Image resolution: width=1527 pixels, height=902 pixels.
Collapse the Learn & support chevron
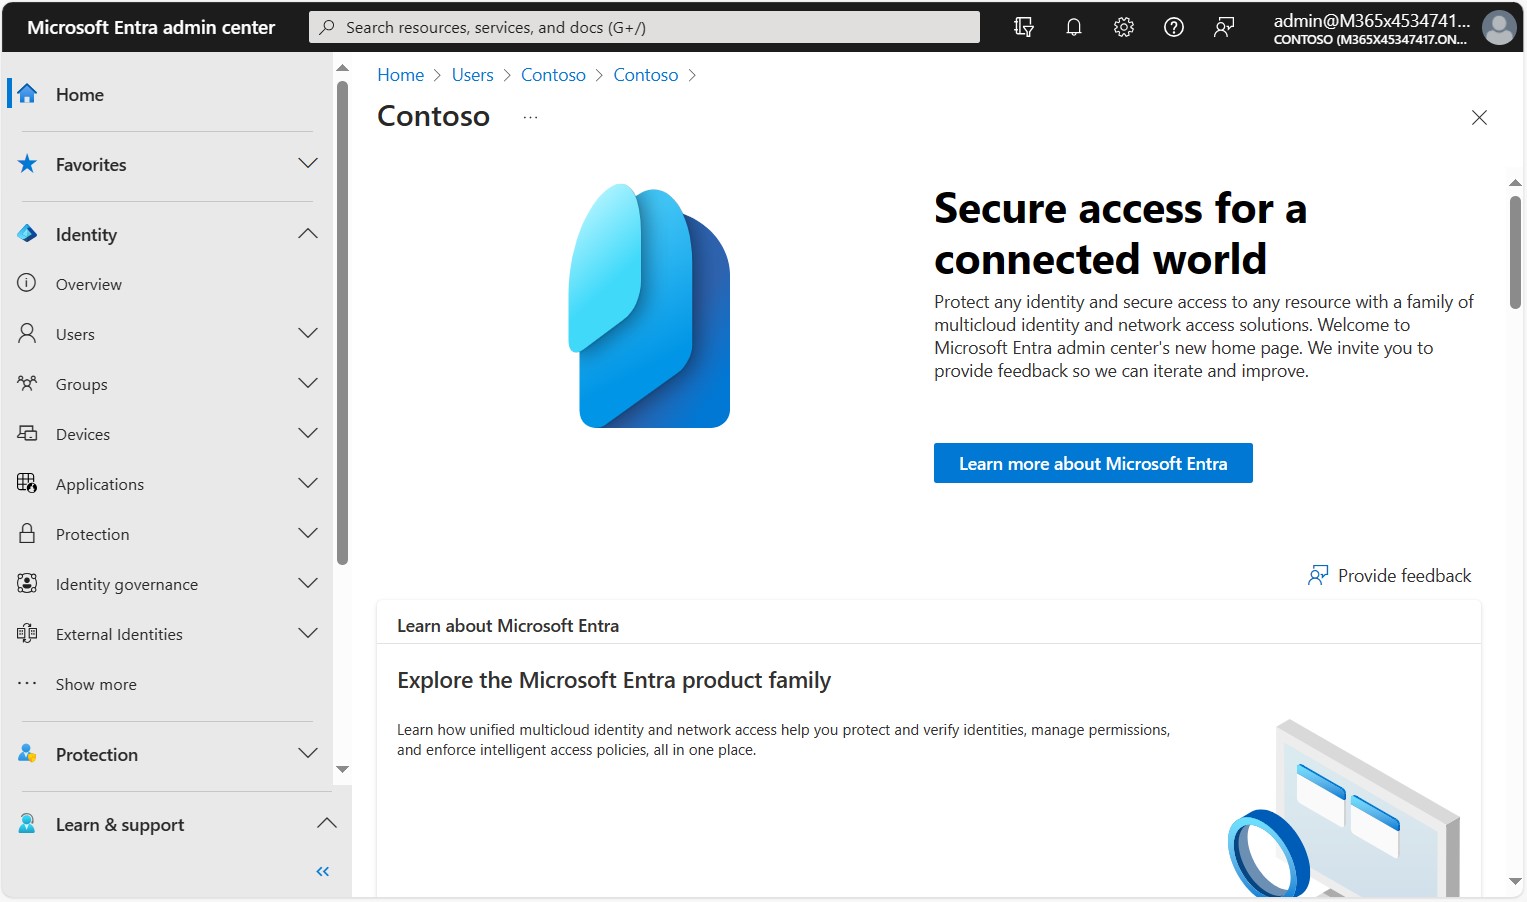[x=326, y=823]
